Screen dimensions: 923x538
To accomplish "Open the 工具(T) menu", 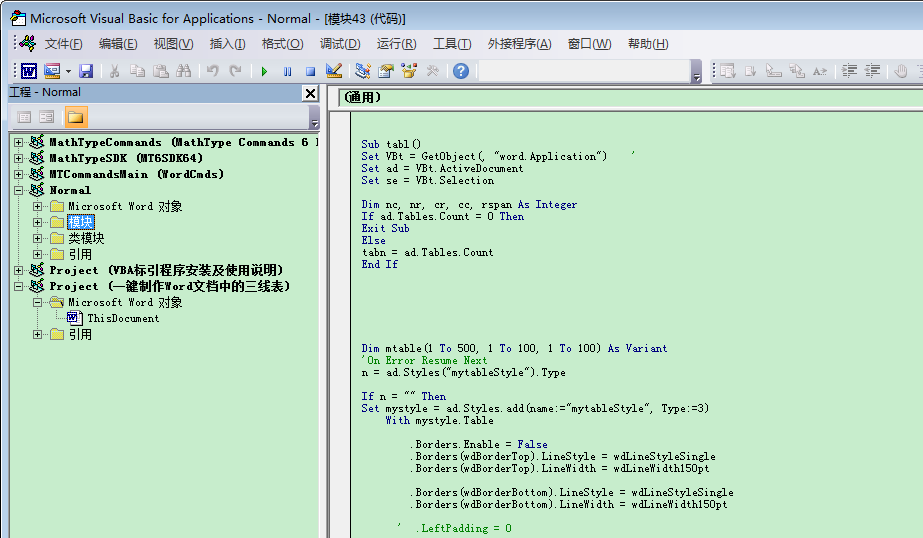I will [x=452, y=44].
